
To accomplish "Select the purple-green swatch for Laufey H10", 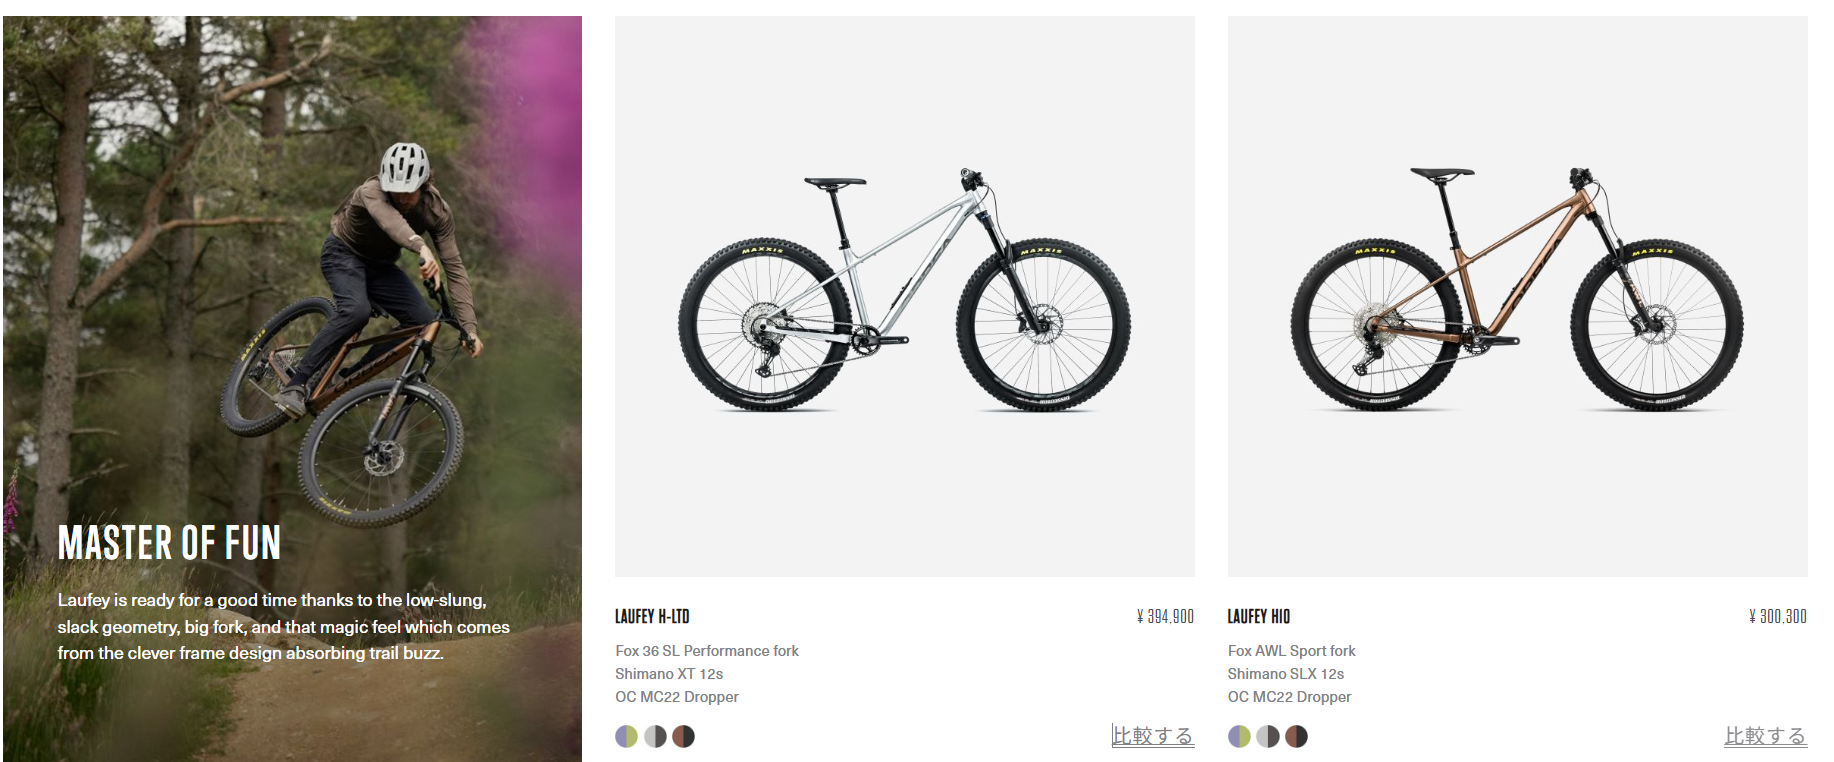I will (1239, 737).
